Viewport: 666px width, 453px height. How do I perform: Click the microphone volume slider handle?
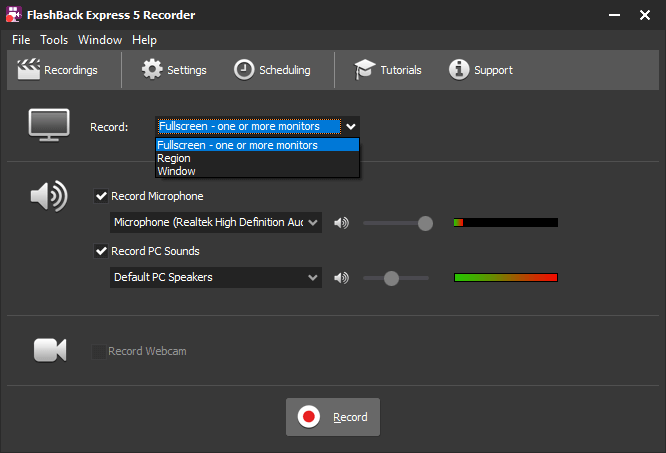click(425, 222)
